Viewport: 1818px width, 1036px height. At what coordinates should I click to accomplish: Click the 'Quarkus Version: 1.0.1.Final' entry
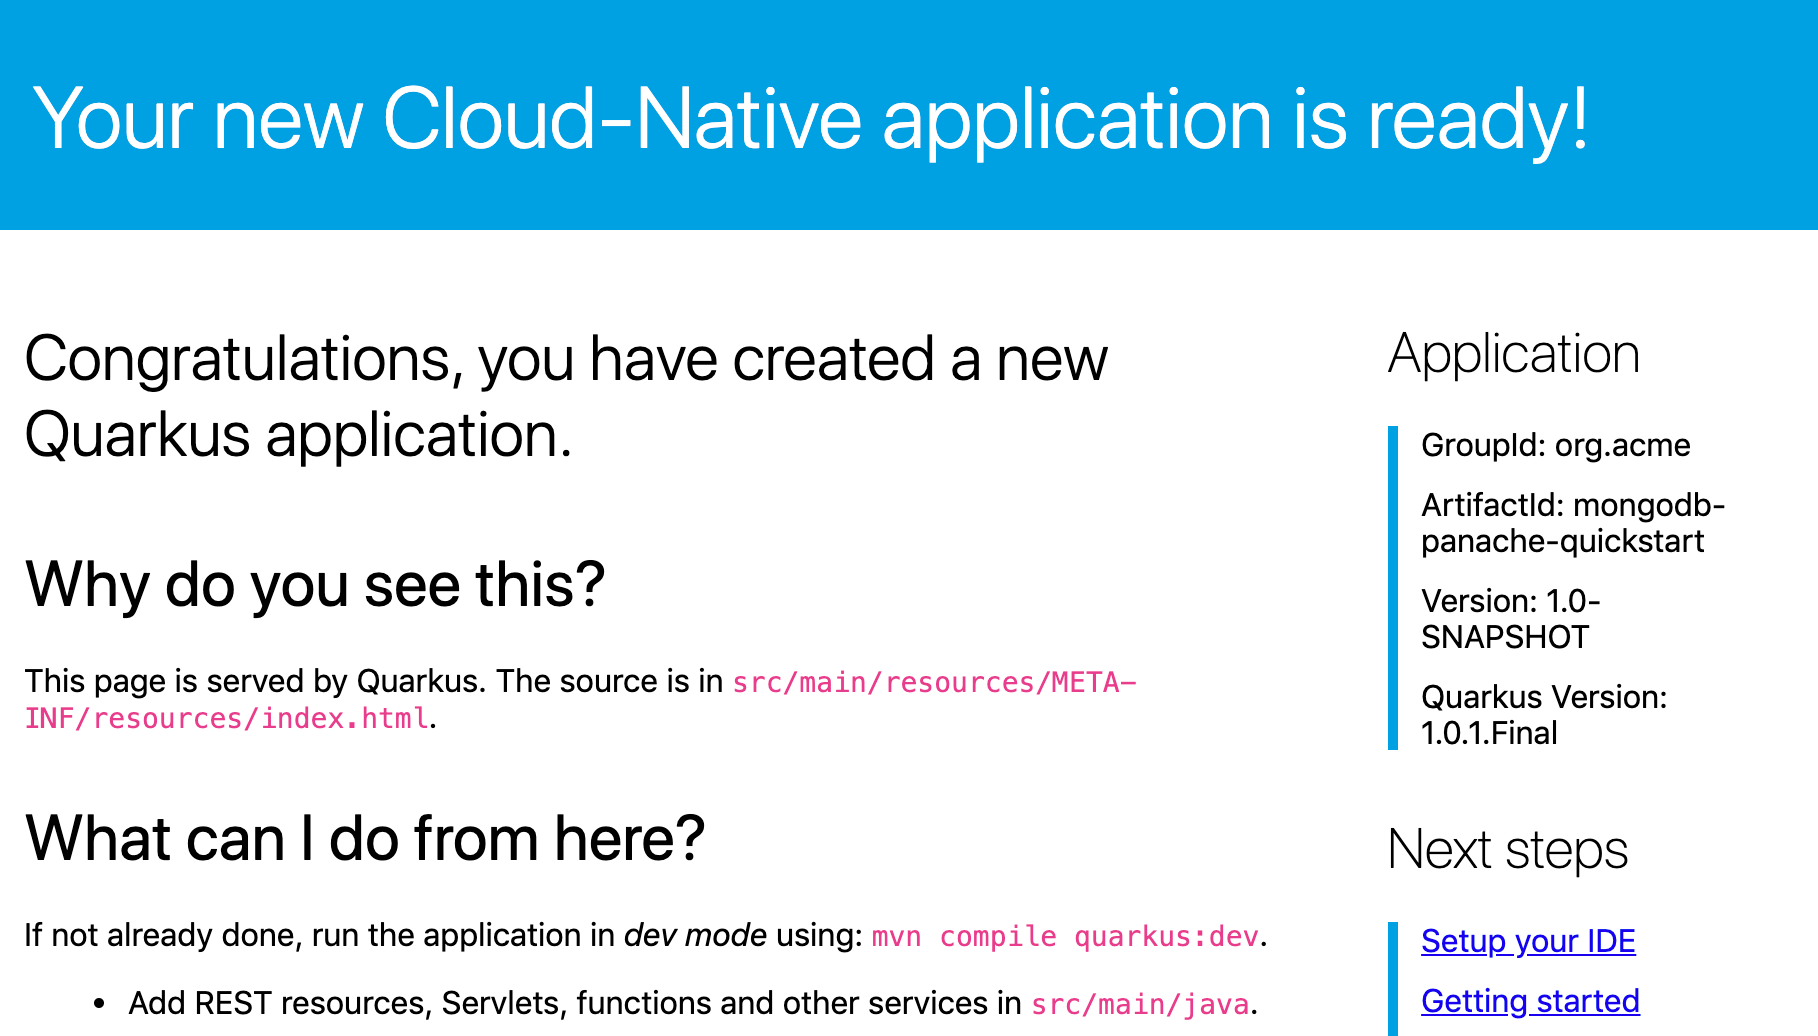pos(1544,715)
